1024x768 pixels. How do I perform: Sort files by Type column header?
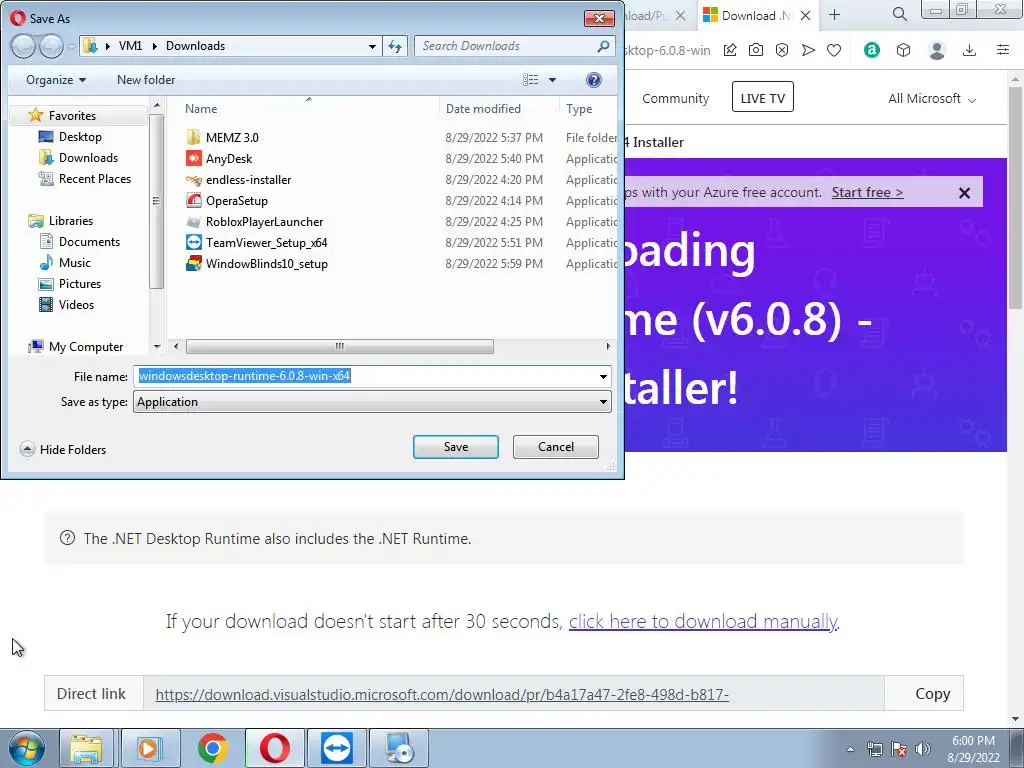(x=579, y=109)
